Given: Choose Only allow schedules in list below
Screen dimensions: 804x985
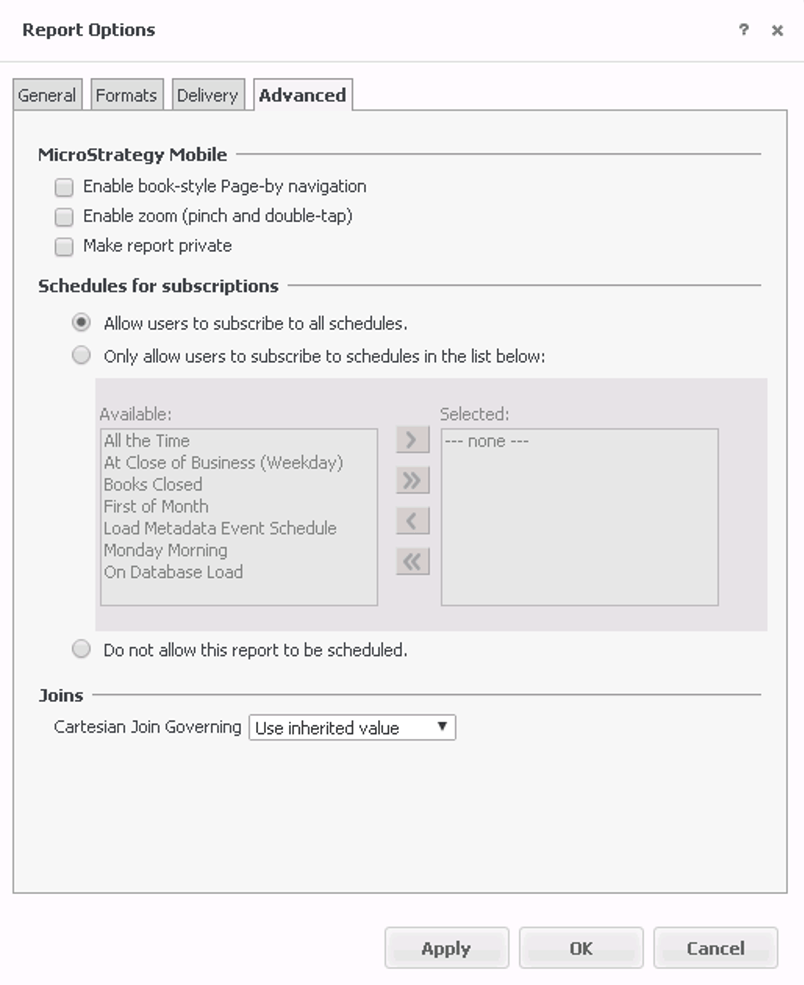Looking at the screenshot, I should tap(81, 355).
